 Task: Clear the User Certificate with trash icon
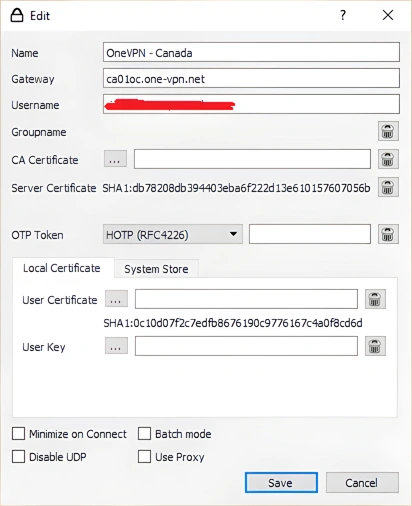pos(375,299)
